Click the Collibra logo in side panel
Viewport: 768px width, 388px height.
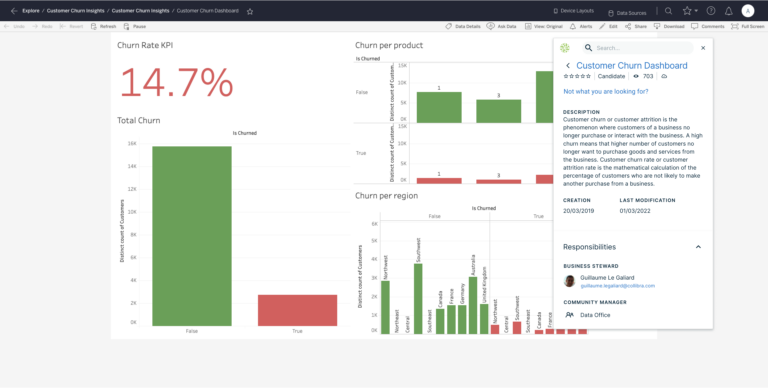click(x=565, y=48)
